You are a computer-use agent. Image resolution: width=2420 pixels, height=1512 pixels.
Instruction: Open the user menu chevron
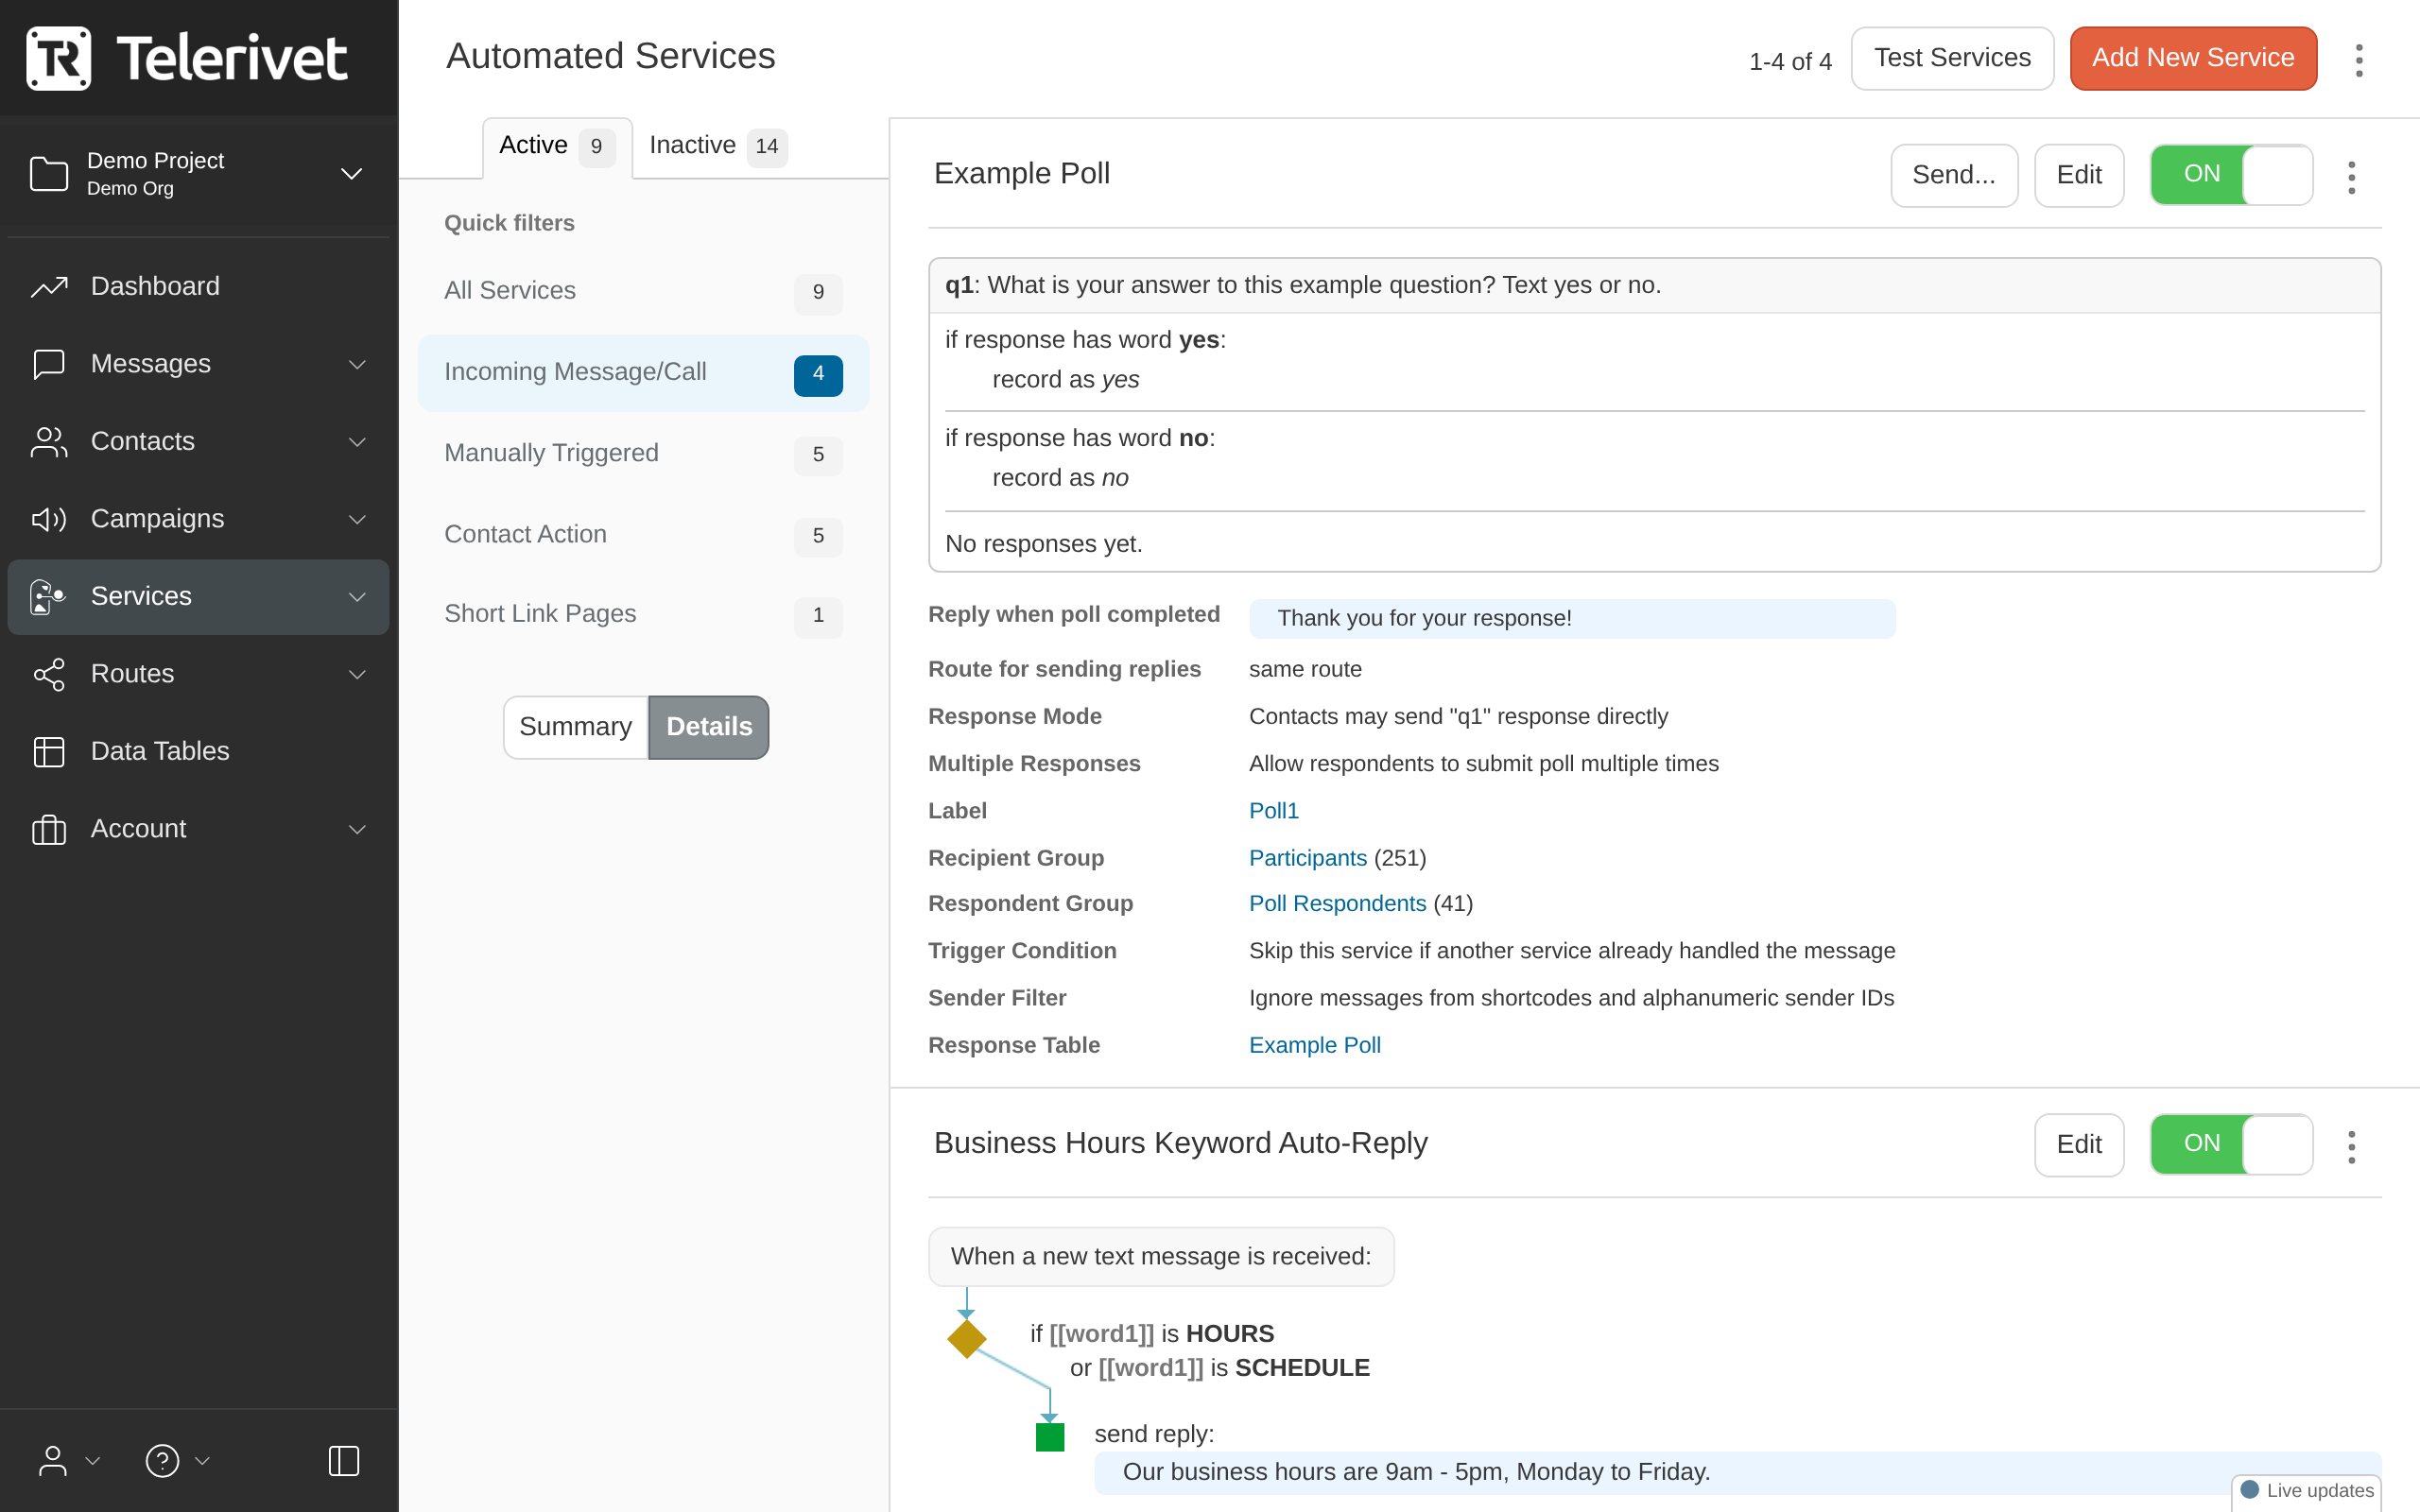[x=93, y=1461]
